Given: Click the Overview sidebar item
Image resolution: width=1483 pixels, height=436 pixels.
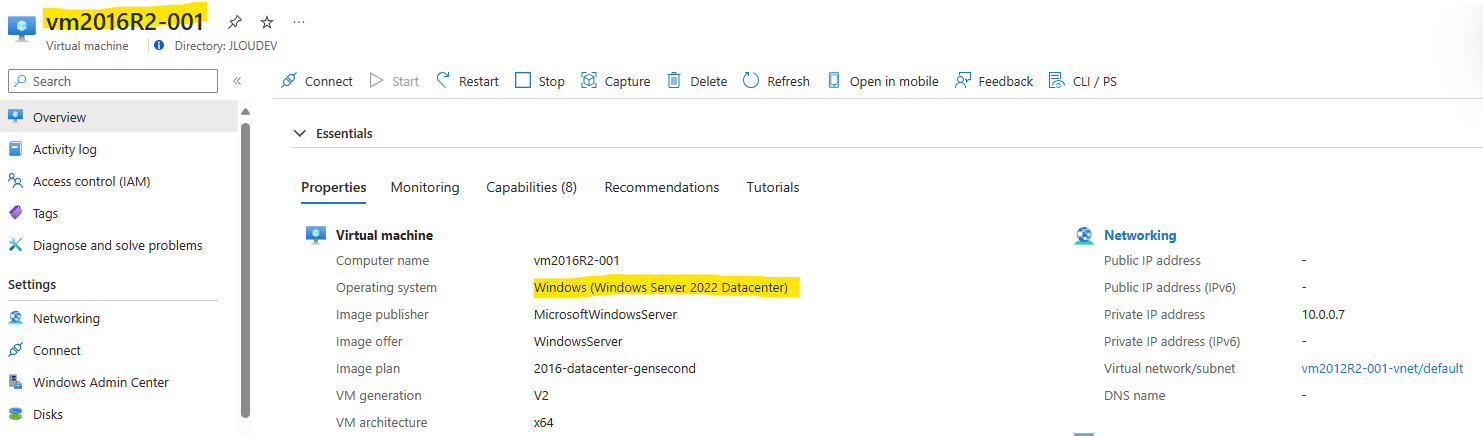Looking at the screenshot, I should [119, 117].
